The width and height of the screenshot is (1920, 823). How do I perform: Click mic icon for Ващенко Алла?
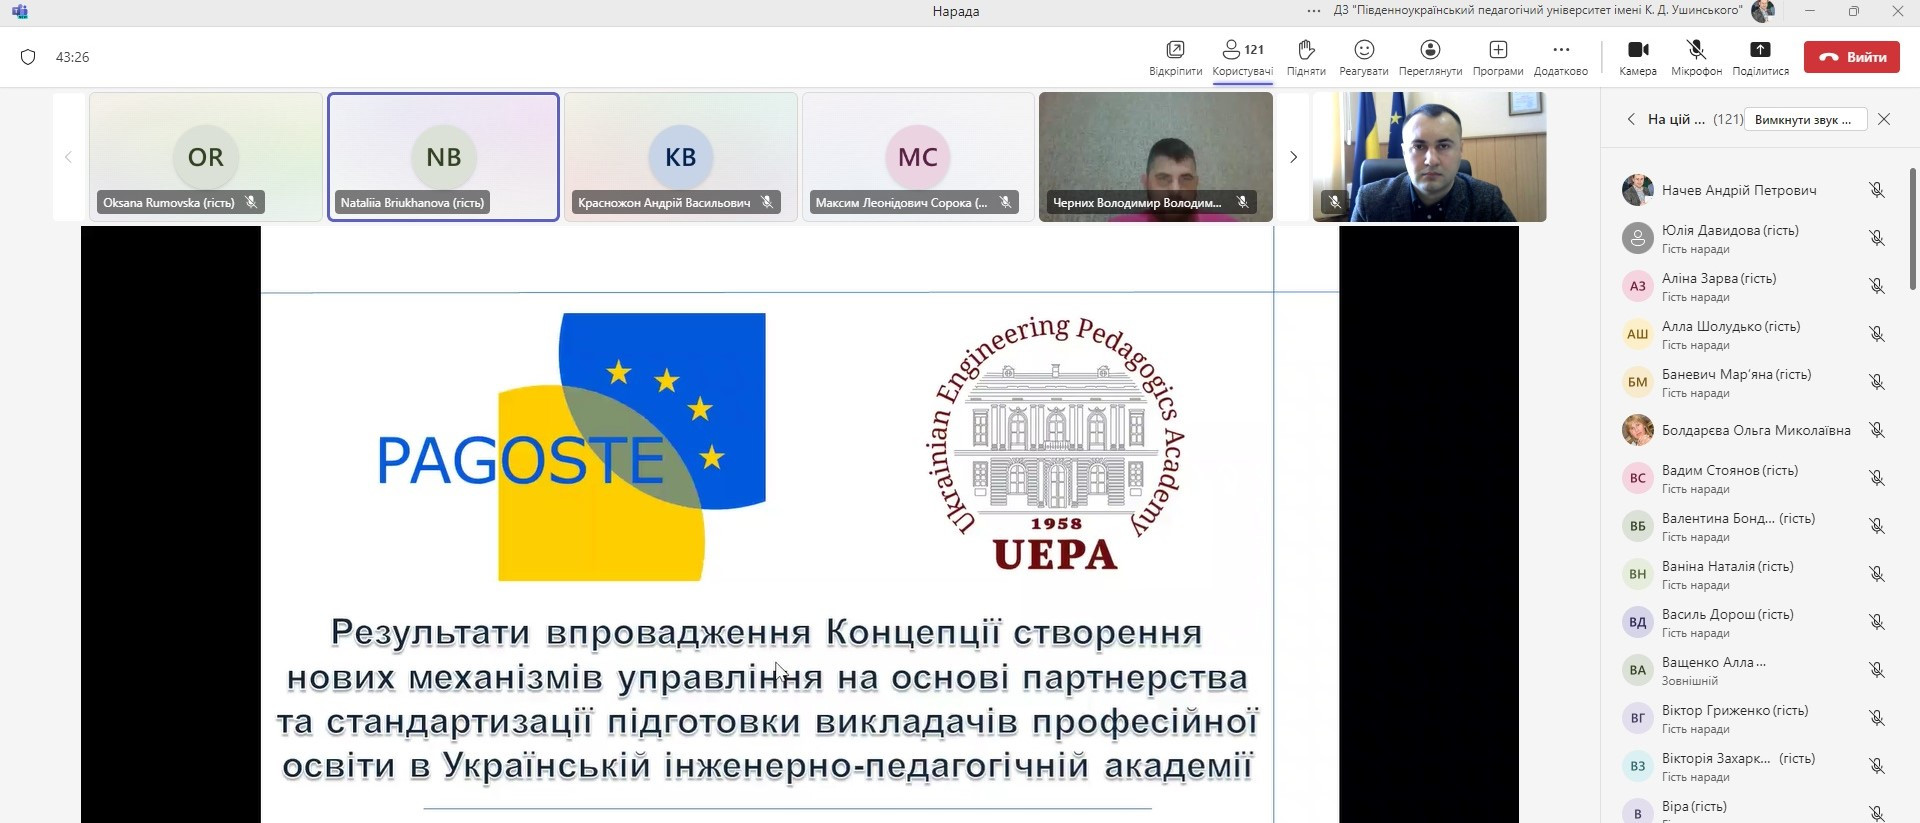[1877, 670]
